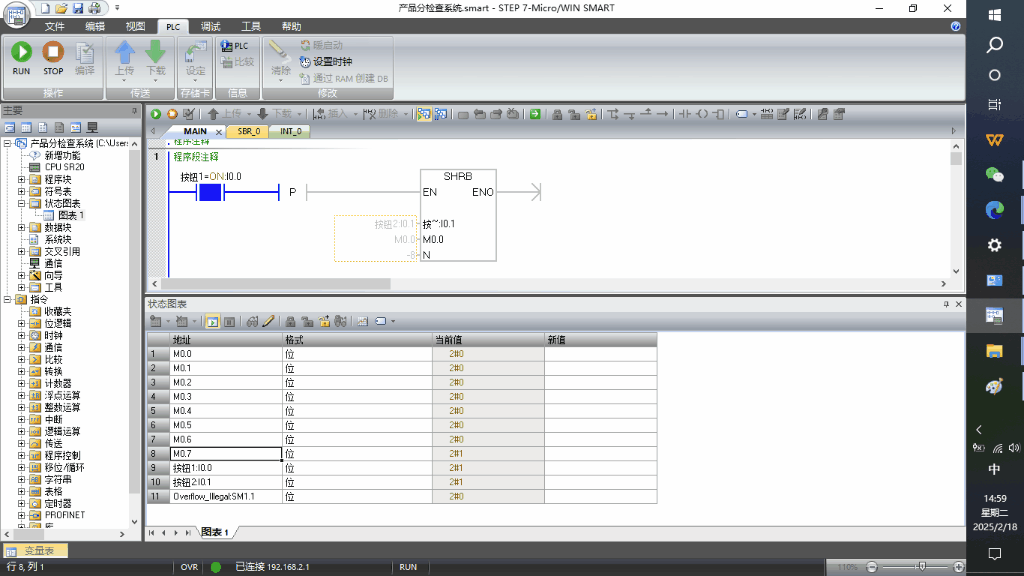This screenshot has height=576, width=1024.
Task: Click the 图表 1 sheet tab at bottom
Action: (216, 532)
